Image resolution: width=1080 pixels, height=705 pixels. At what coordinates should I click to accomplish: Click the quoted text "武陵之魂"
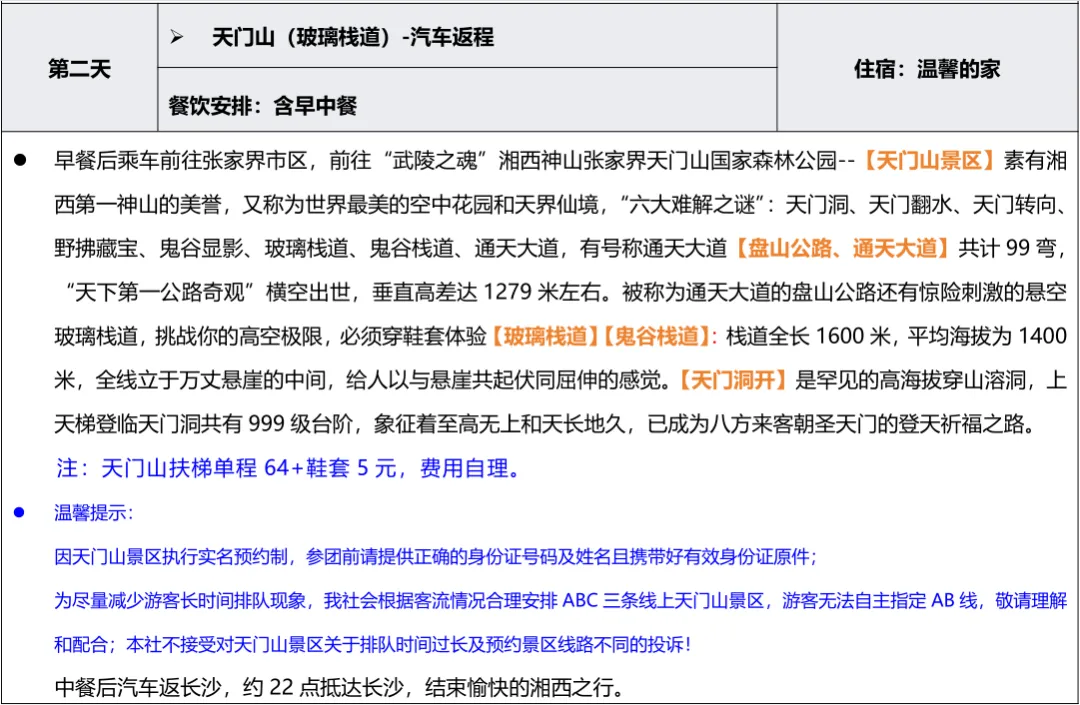tap(435, 161)
